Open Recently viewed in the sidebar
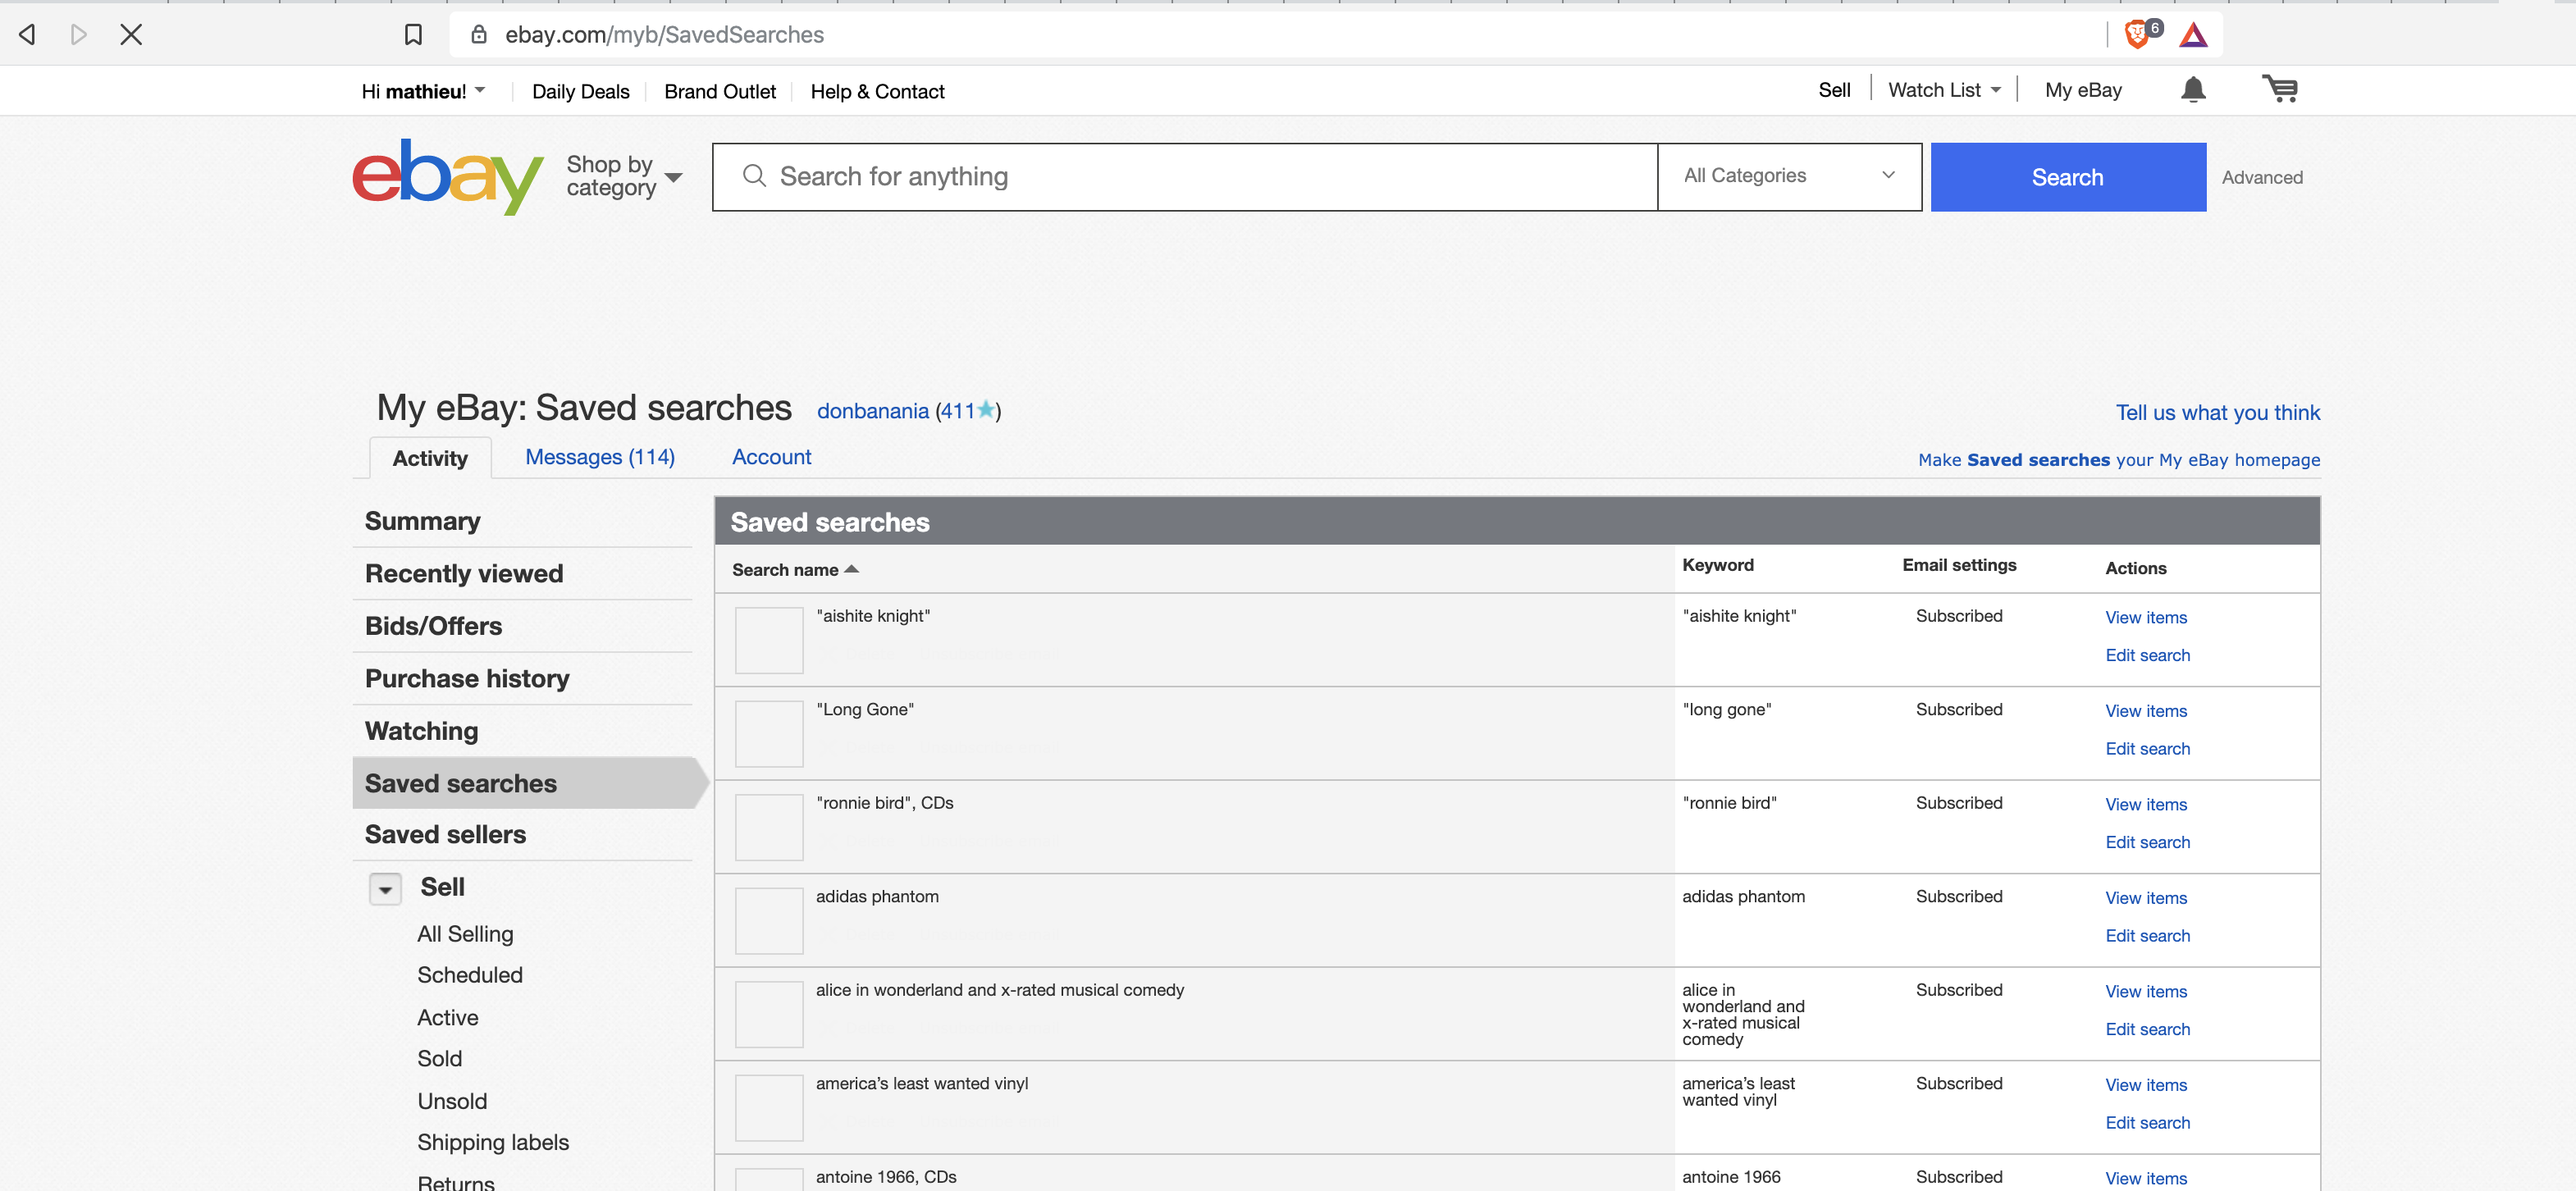This screenshot has width=2576, height=1191. pos(464,573)
